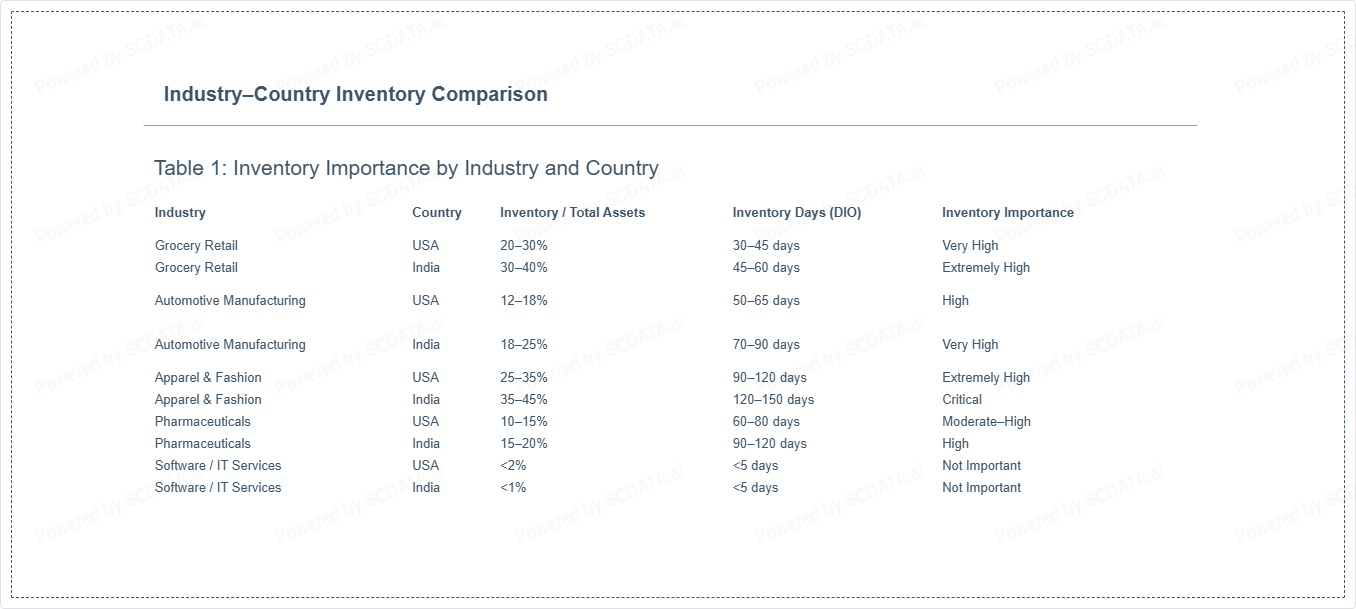
Task: Select the 20–30% cell for Grocery Retail
Action: (x=523, y=245)
